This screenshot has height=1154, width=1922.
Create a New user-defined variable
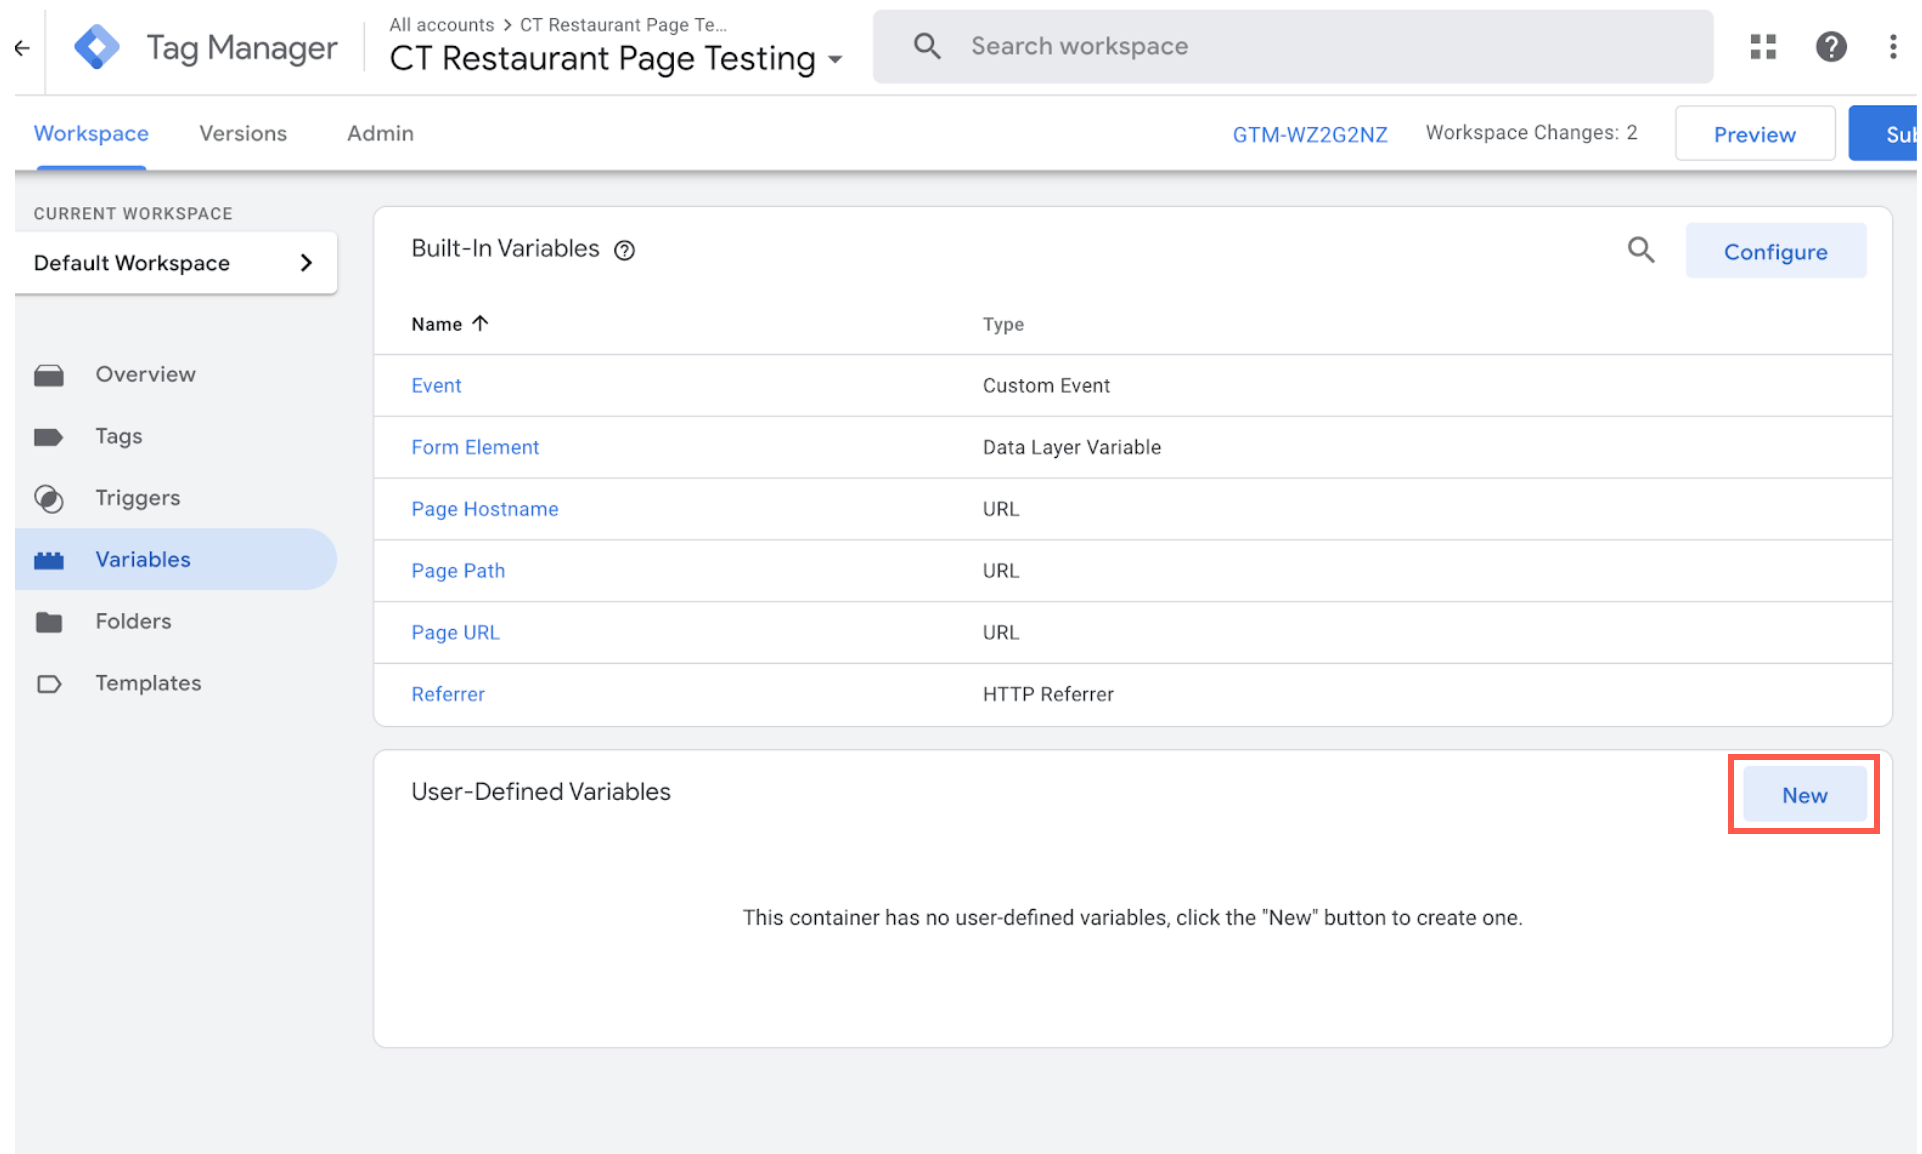tap(1805, 795)
